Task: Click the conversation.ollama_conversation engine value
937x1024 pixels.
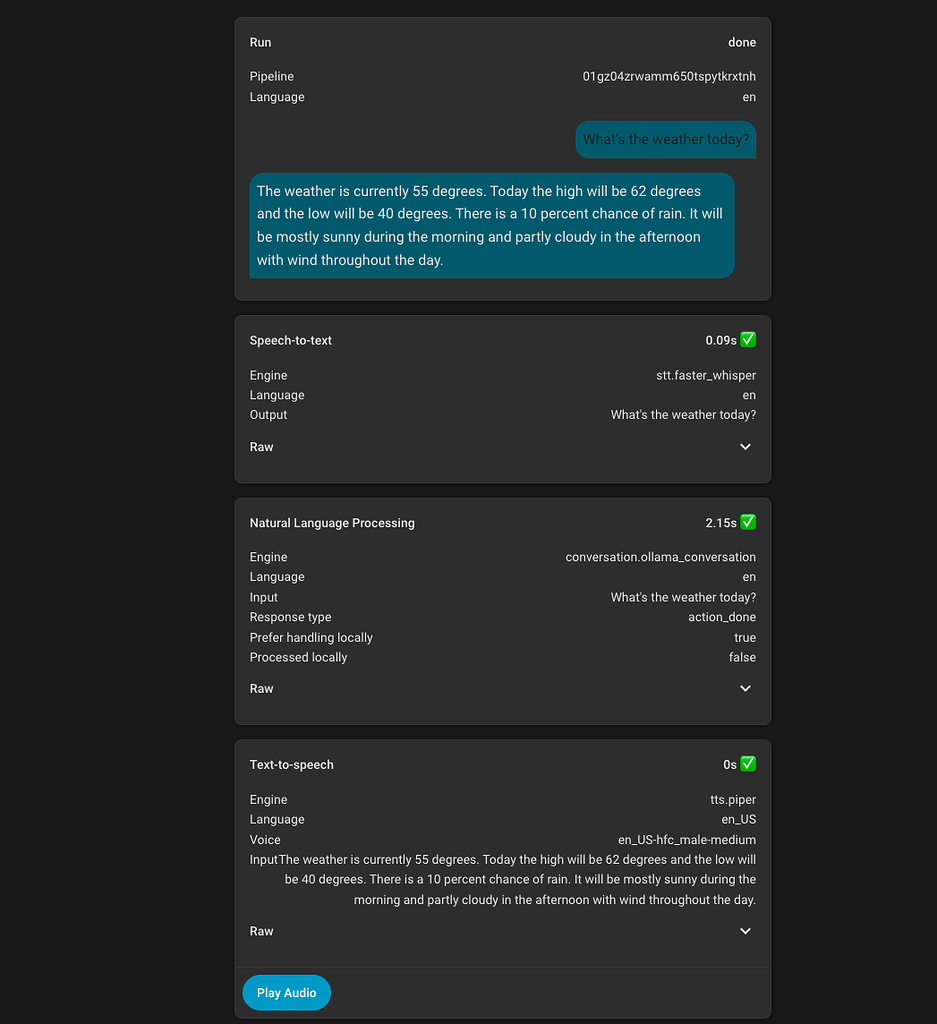Action: pyautogui.click(x=660, y=557)
